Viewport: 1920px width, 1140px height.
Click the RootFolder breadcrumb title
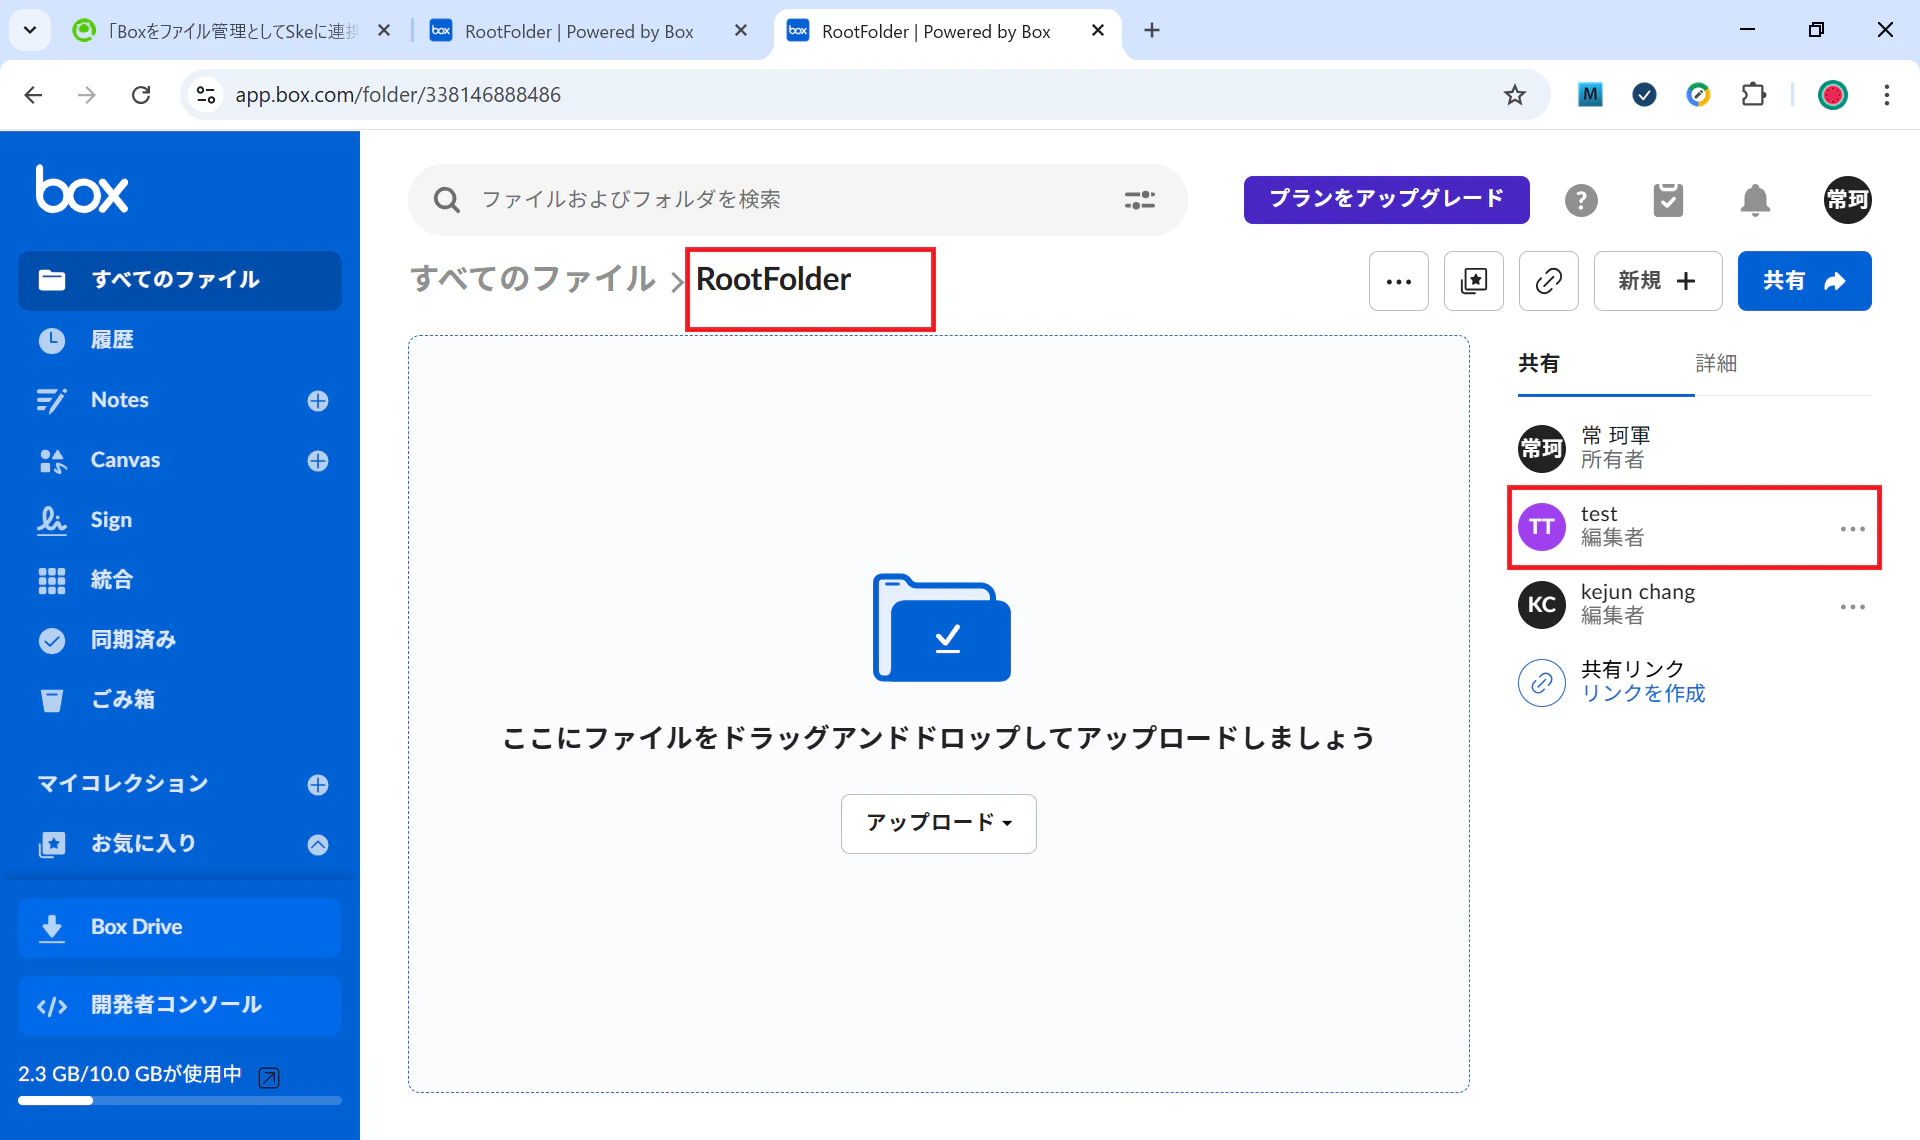click(x=773, y=279)
